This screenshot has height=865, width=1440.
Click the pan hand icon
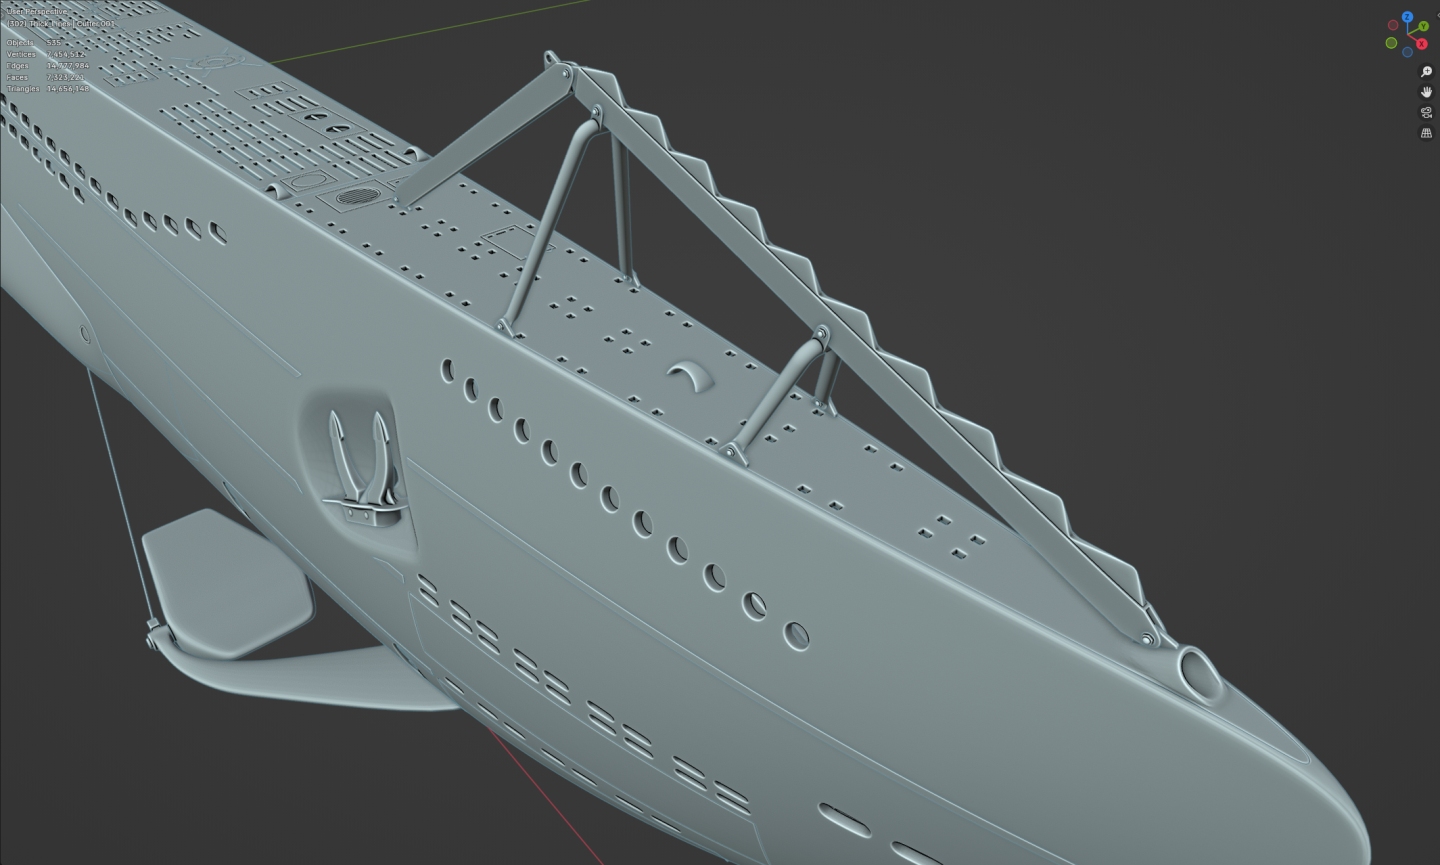click(1426, 92)
